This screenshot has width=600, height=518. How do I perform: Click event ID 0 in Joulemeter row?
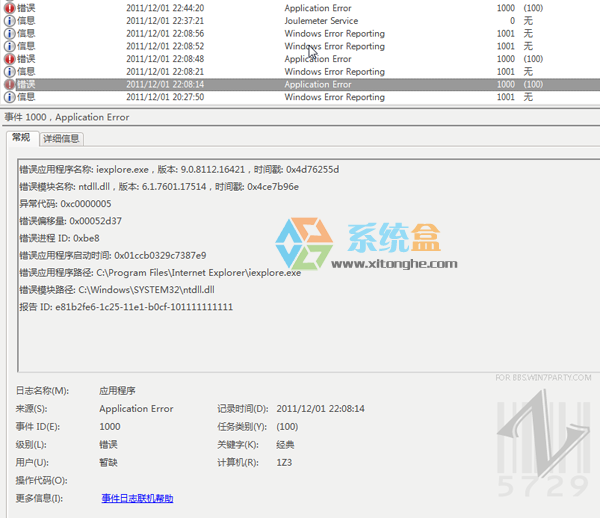(512, 21)
